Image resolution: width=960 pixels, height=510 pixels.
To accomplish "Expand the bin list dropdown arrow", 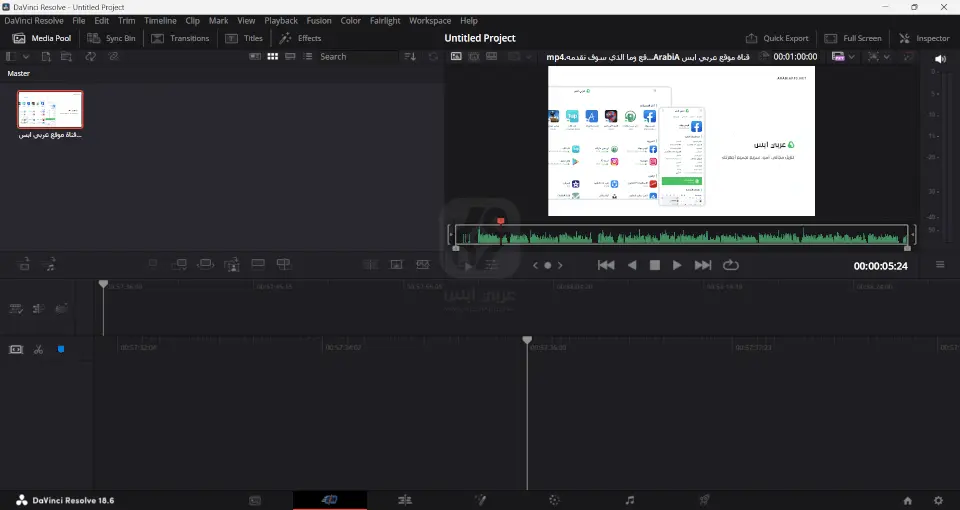I will pos(26,56).
